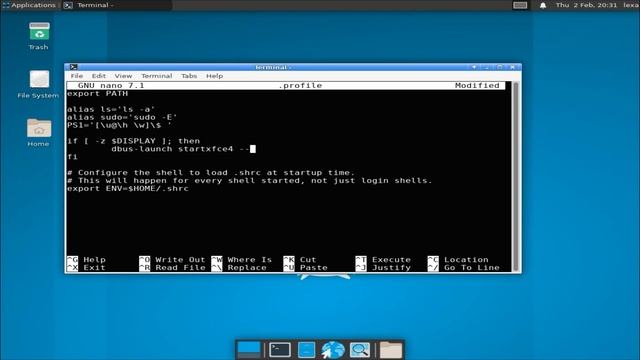Viewport: 640px width, 360px height.
Task: Click the alias ls='ls -a' line
Action: (111, 109)
